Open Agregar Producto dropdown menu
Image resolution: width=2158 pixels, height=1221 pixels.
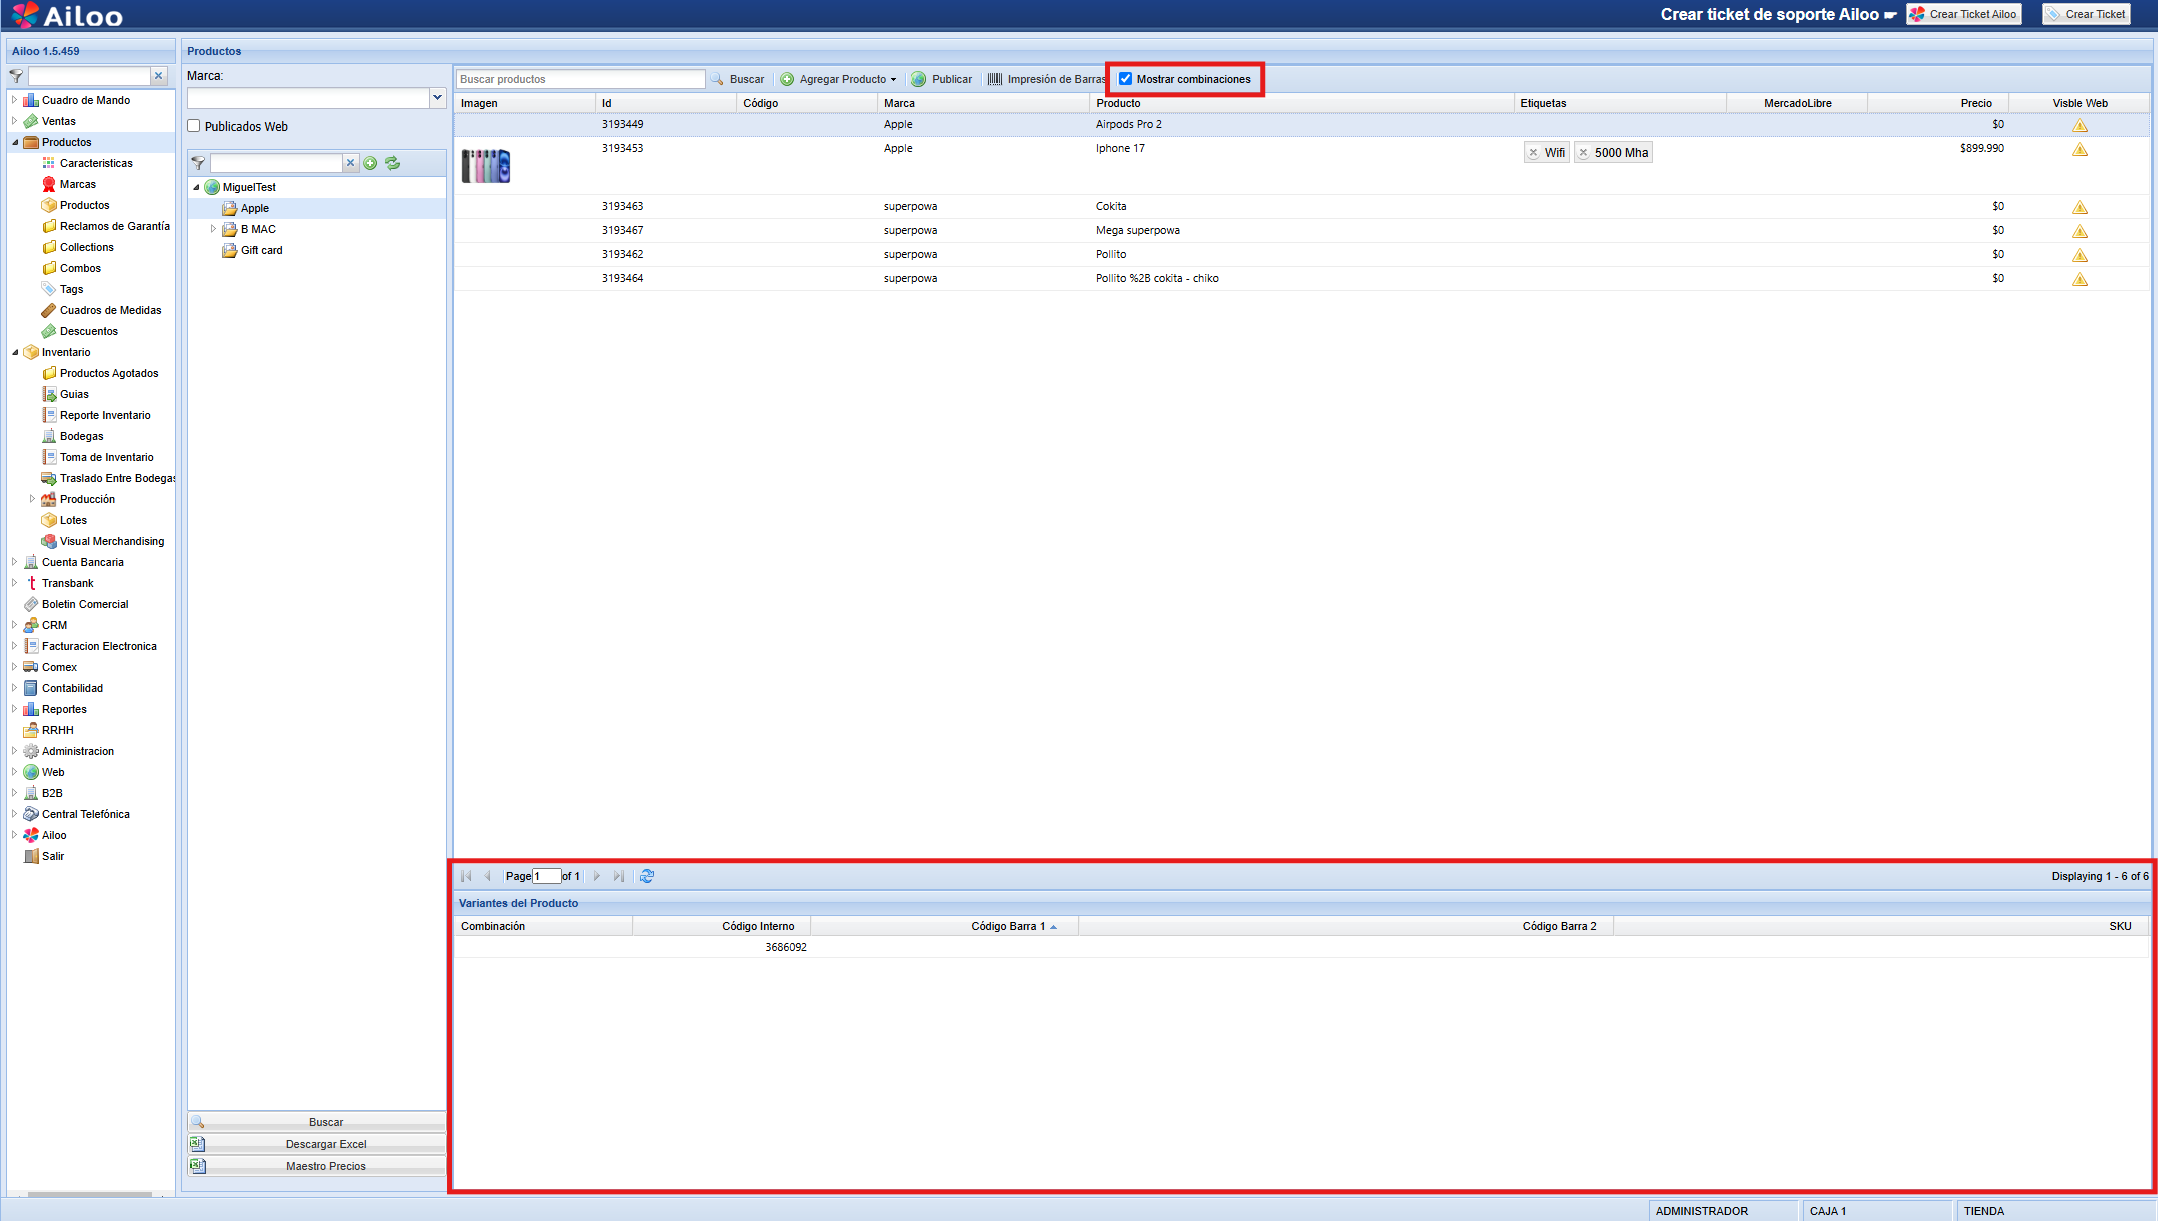(x=893, y=79)
